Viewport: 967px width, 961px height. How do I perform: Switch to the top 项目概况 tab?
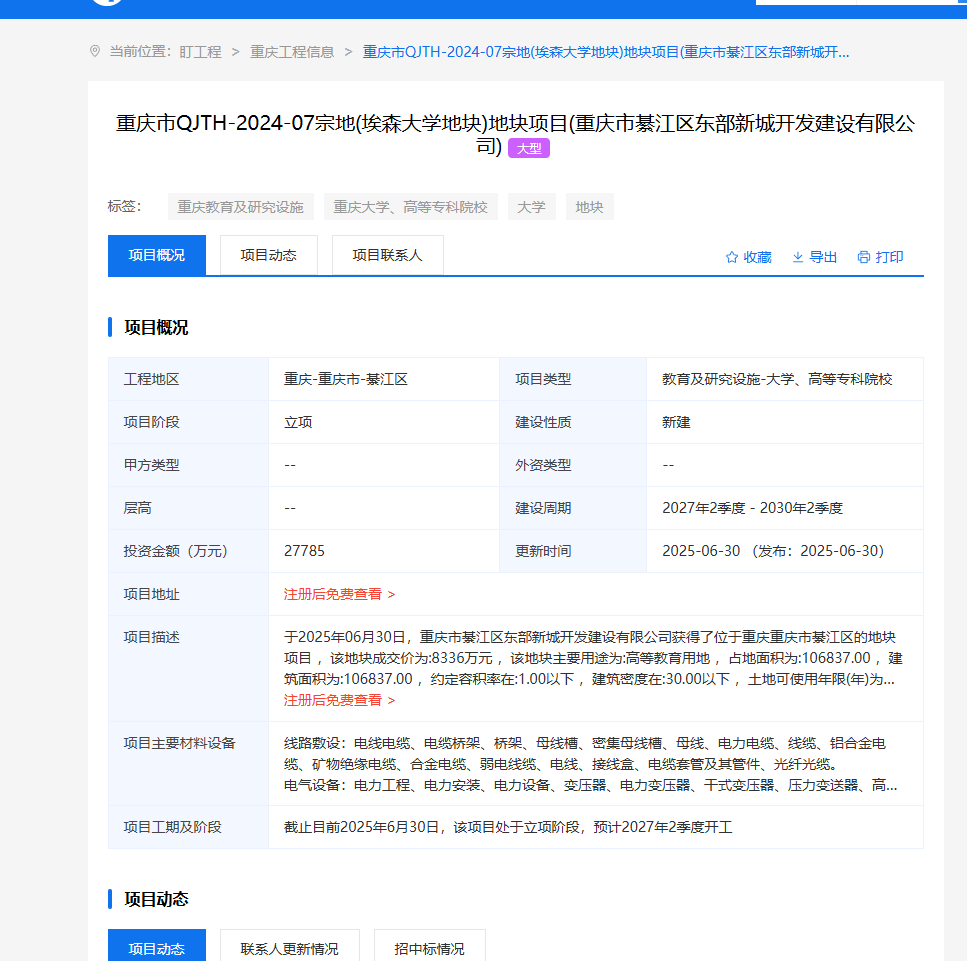coord(157,255)
